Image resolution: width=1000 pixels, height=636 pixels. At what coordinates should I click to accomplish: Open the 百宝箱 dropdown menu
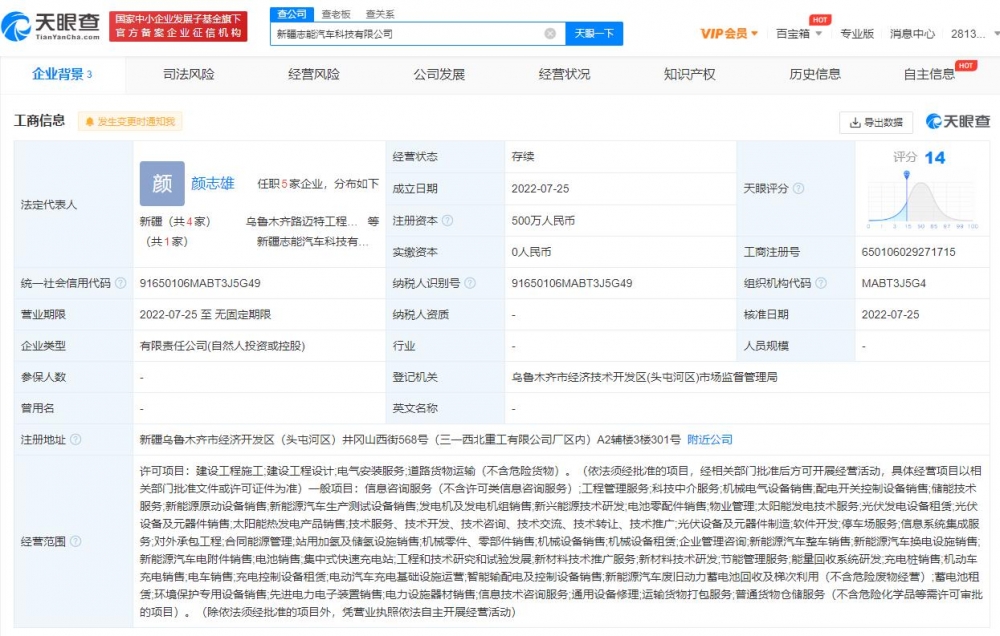(x=799, y=34)
